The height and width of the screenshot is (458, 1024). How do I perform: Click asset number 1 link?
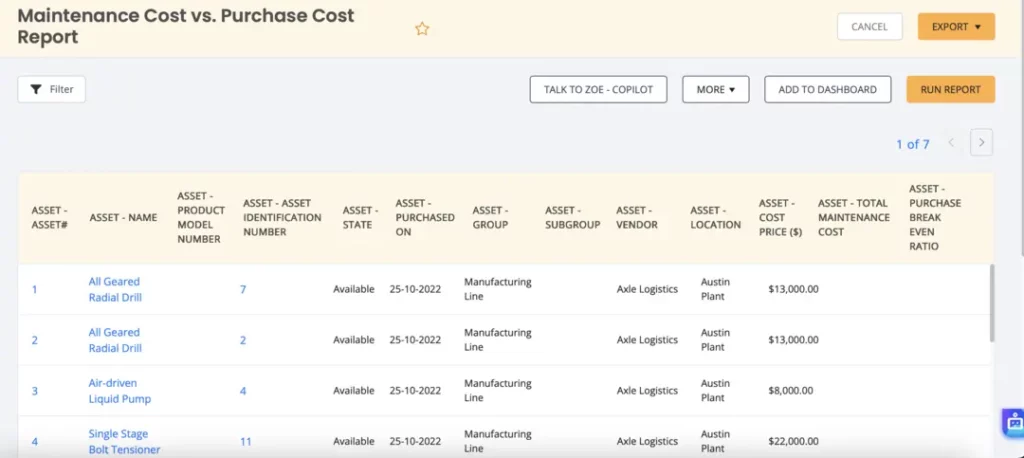[34, 290]
